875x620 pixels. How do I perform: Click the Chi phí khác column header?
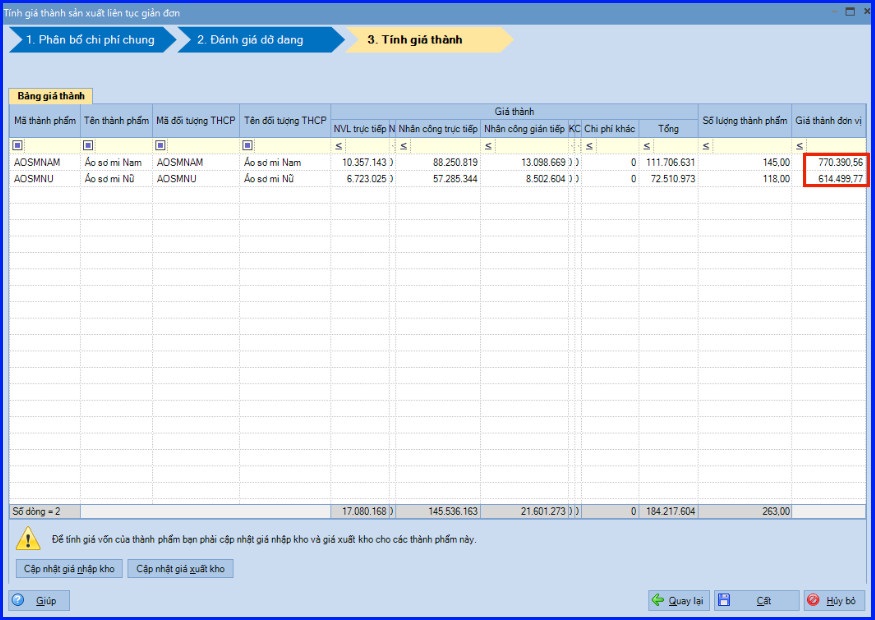point(610,129)
